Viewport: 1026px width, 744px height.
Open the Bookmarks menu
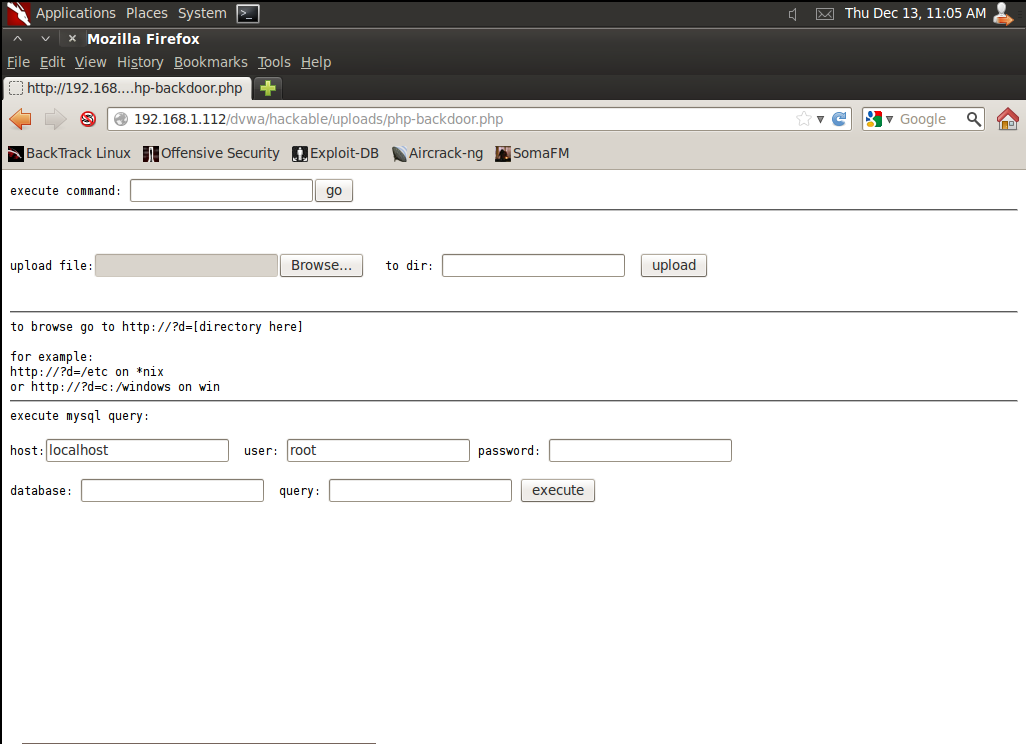tap(211, 62)
